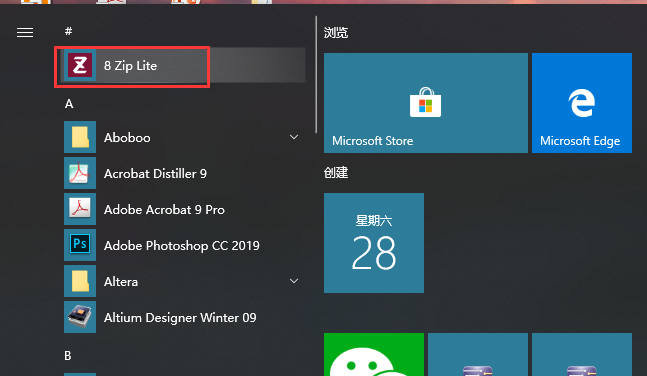Open the calendar tile showing 28
The height and width of the screenshot is (376, 647).
click(374, 243)
